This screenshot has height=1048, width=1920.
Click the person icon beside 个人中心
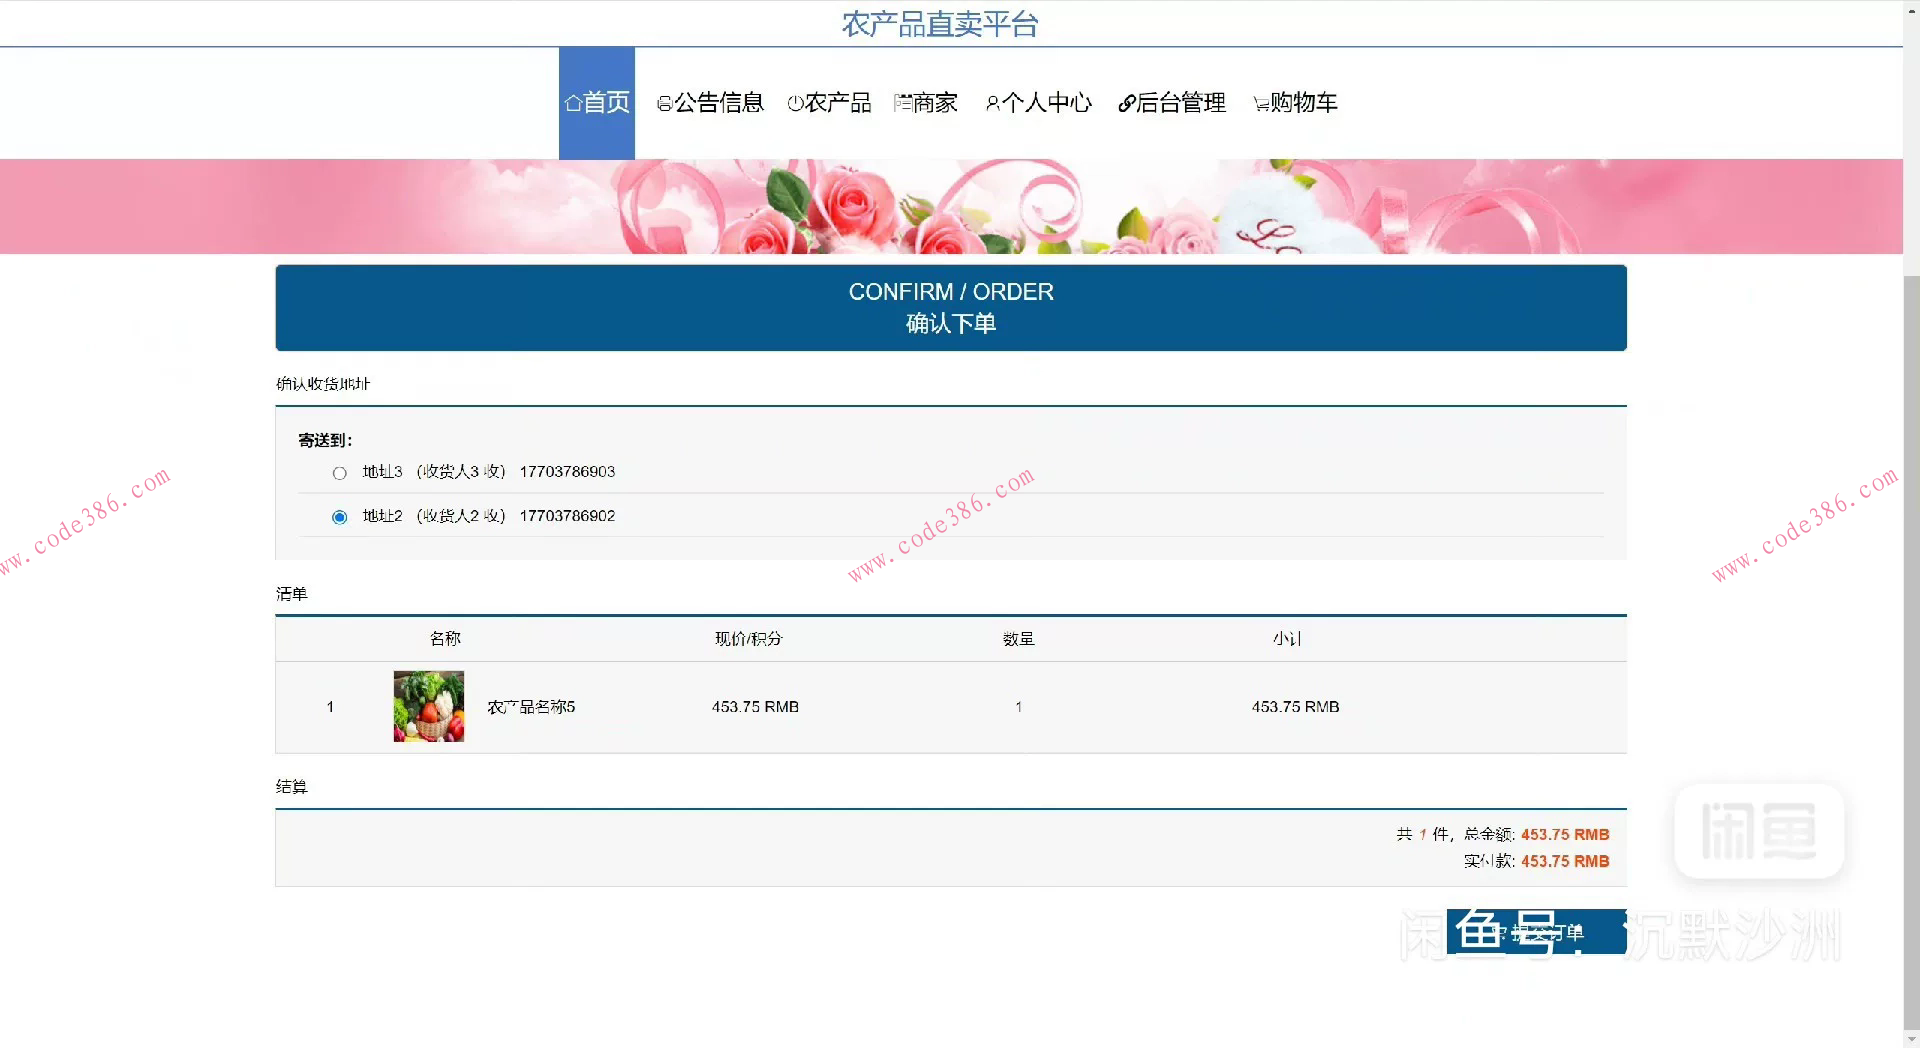pyautogui.click(x=991, y=102)
